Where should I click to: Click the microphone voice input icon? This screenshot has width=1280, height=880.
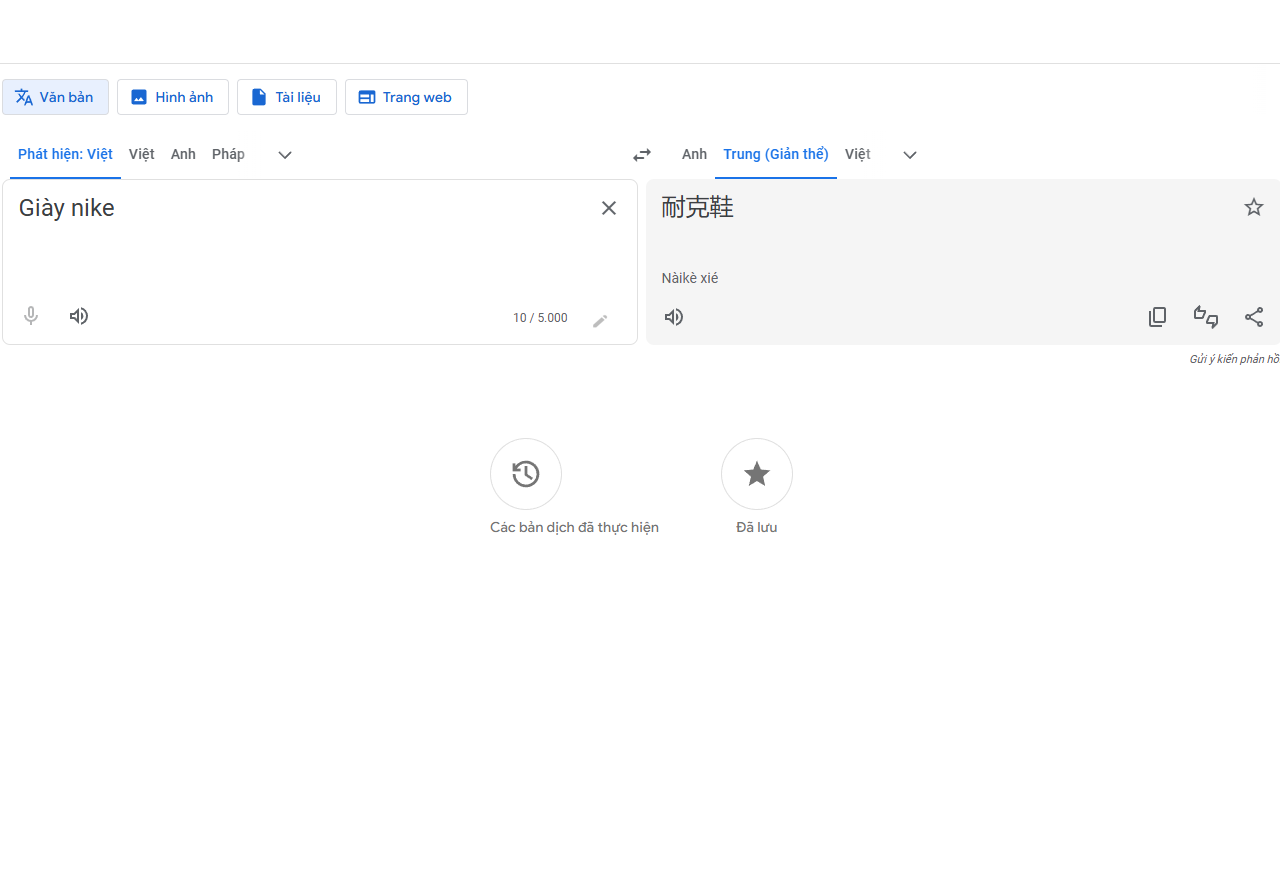pyautogui.click(x=31, y=316)
